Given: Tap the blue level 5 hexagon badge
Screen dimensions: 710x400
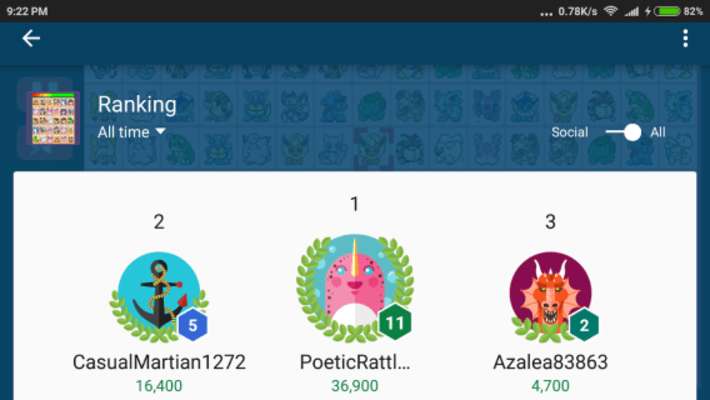Looking at the screenshot, I should pyautogui.click(x=193, y=325).
